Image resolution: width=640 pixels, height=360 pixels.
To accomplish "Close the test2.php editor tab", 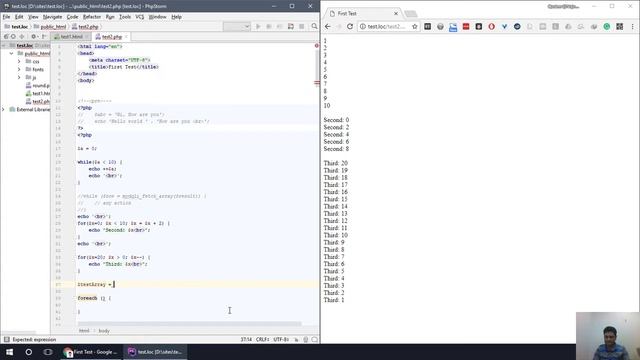I will 126,37.
